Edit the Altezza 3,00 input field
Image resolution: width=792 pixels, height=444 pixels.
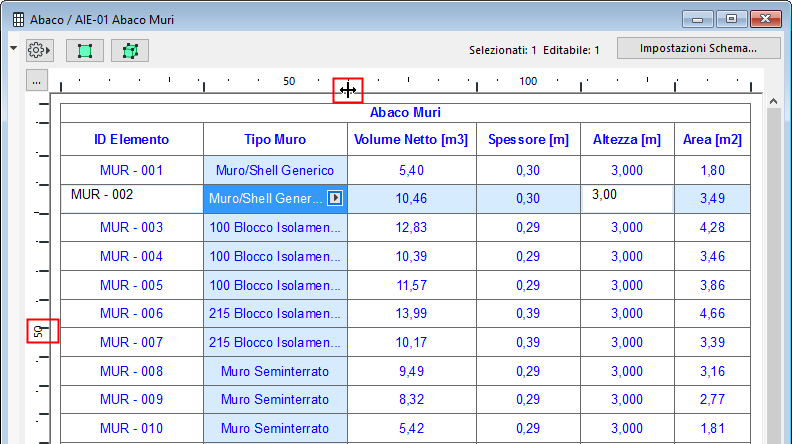coord(627,199)
